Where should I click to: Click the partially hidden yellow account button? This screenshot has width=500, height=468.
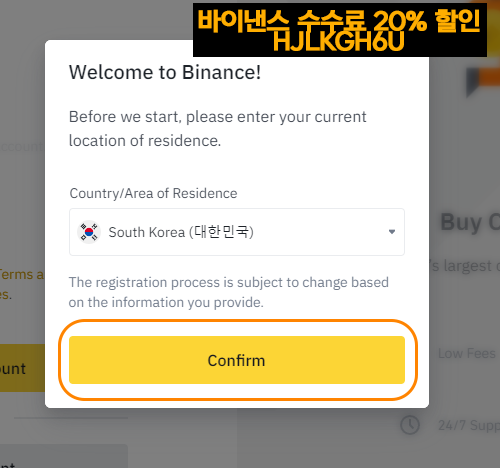[x=22, y=368]
